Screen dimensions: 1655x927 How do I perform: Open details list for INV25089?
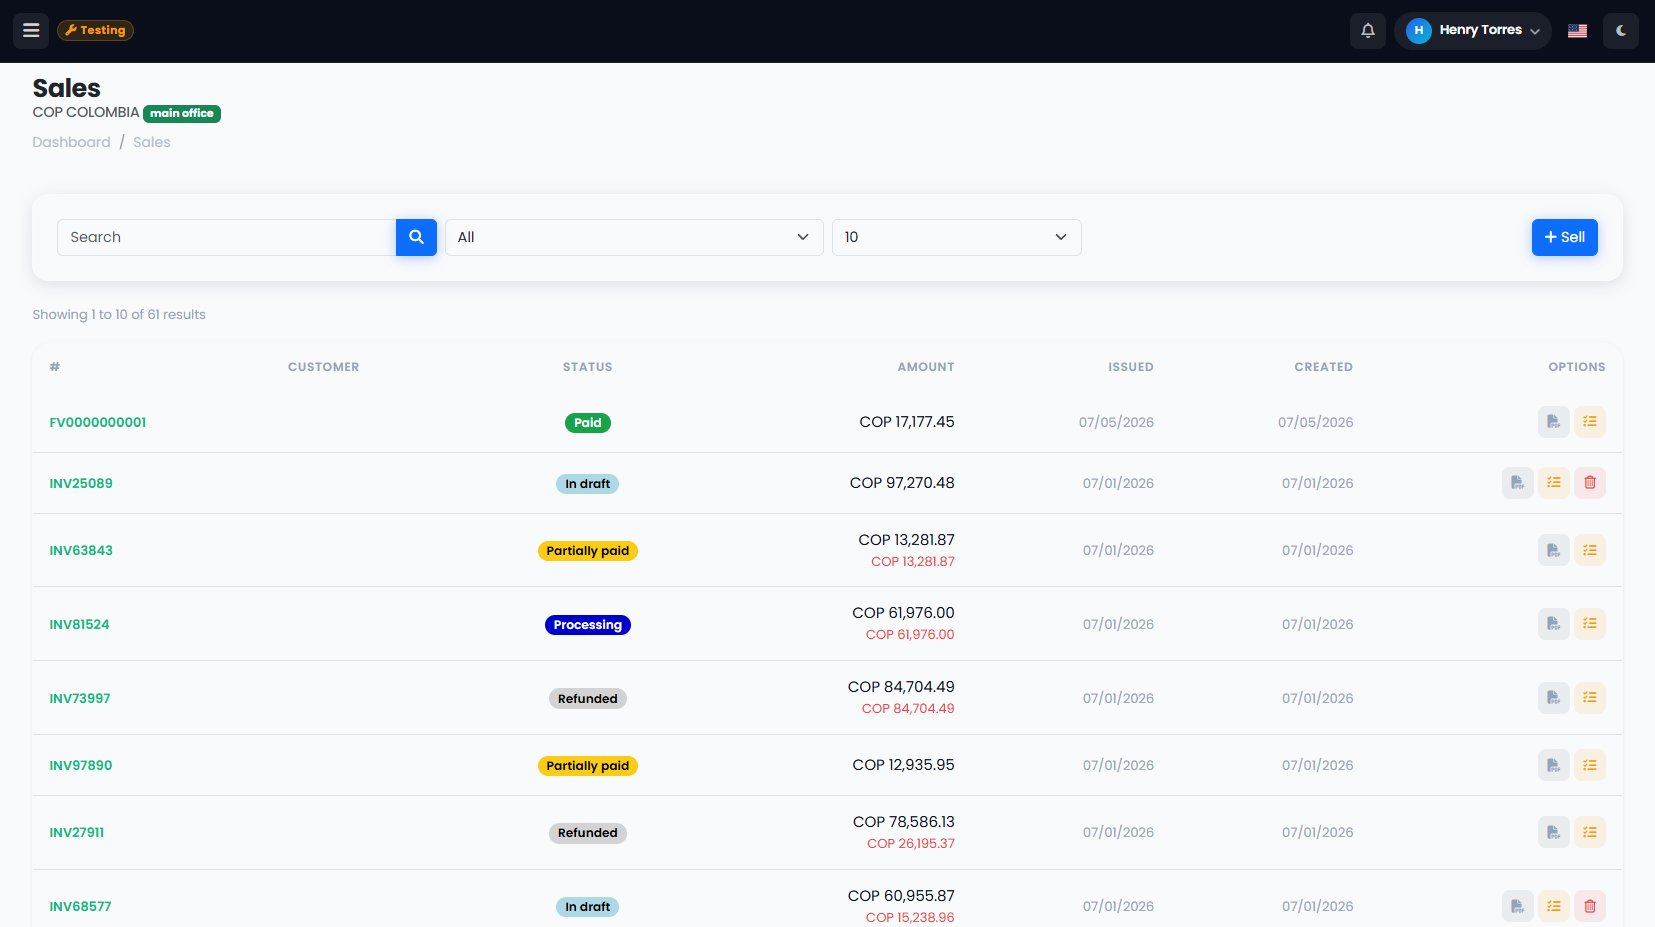click(x=1553, y=483)
